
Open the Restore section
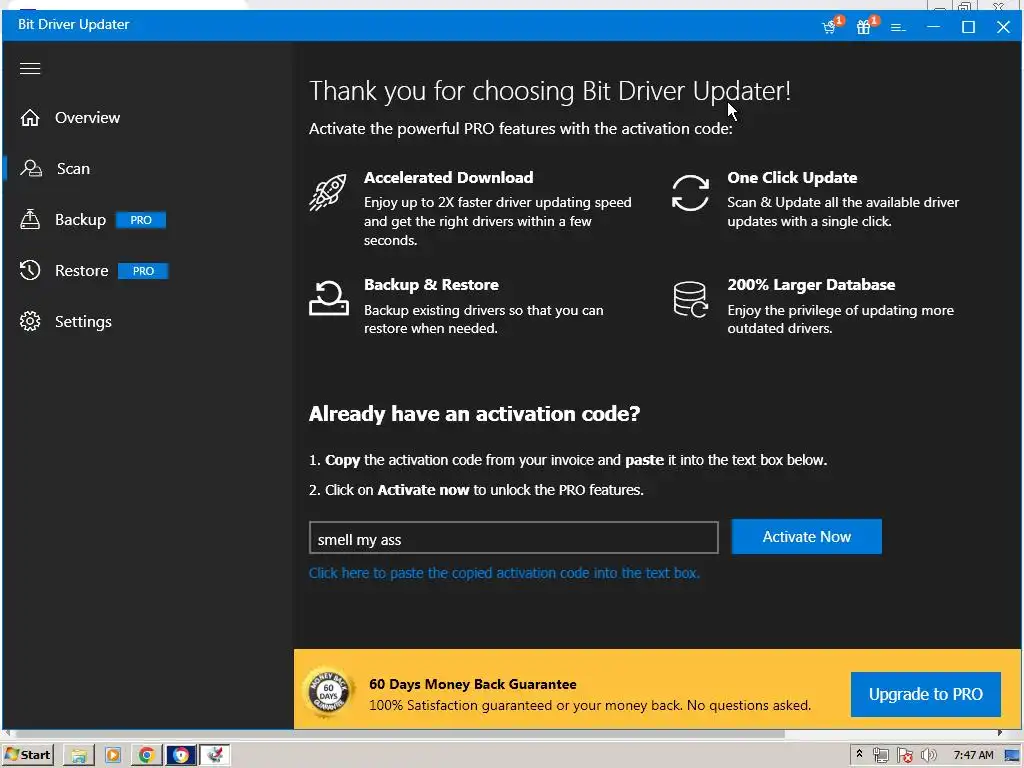click(x=81, y=270)
